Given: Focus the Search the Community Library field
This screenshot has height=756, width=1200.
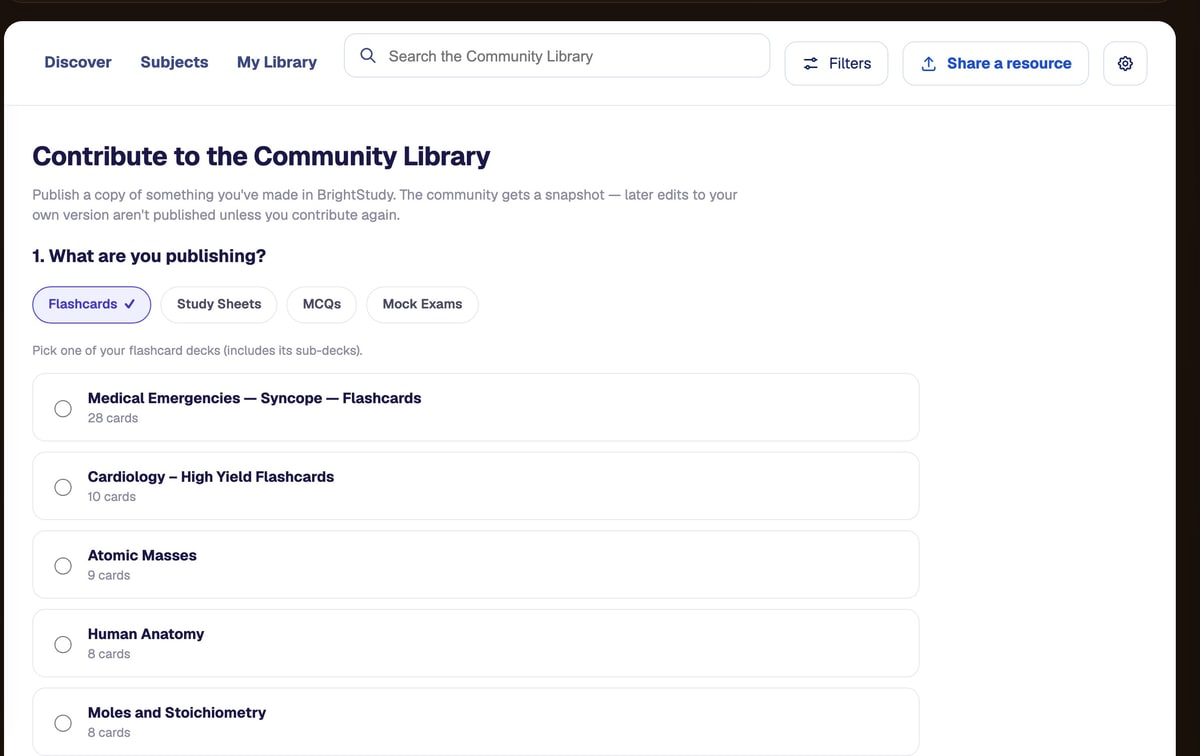Looking at the screenshot, I should tap(557, 56).
